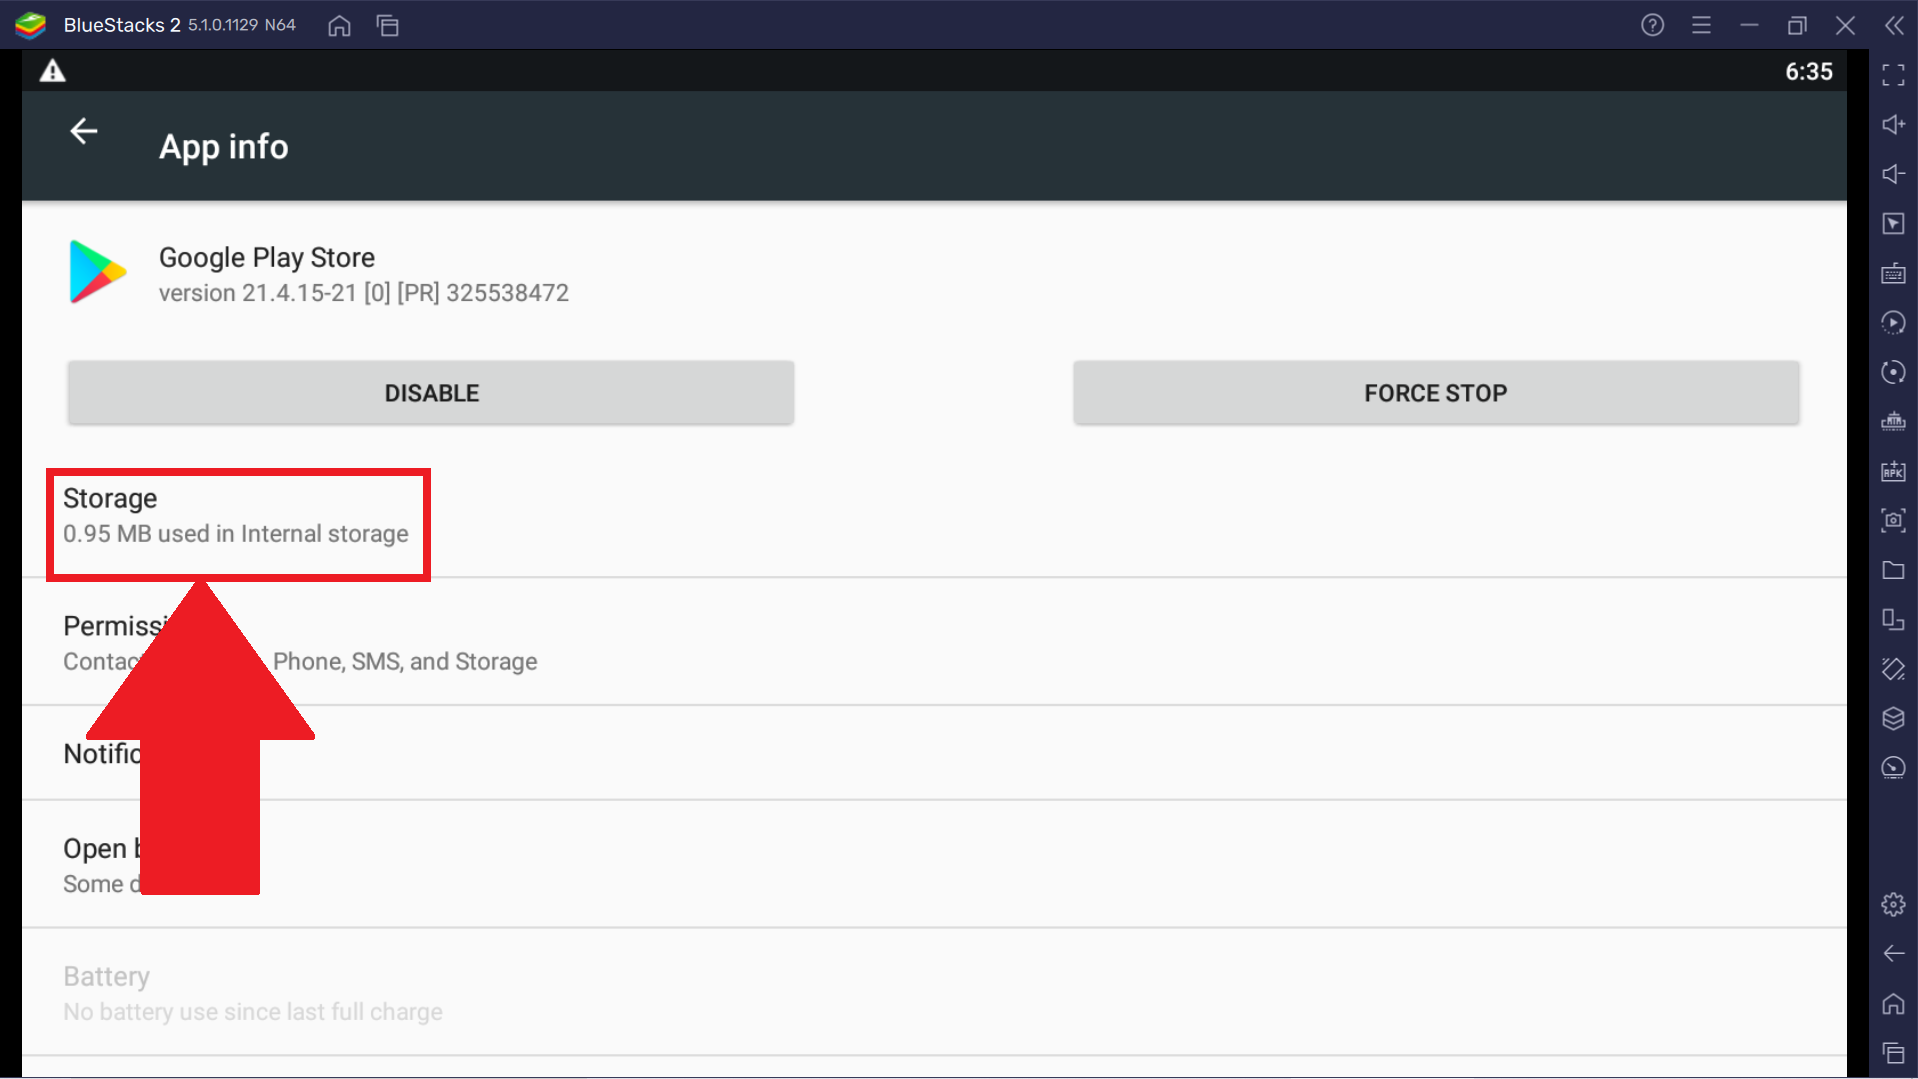Go back using the App info arrow
This screenshot has width=1918, height=1079.
click(84, 131)
